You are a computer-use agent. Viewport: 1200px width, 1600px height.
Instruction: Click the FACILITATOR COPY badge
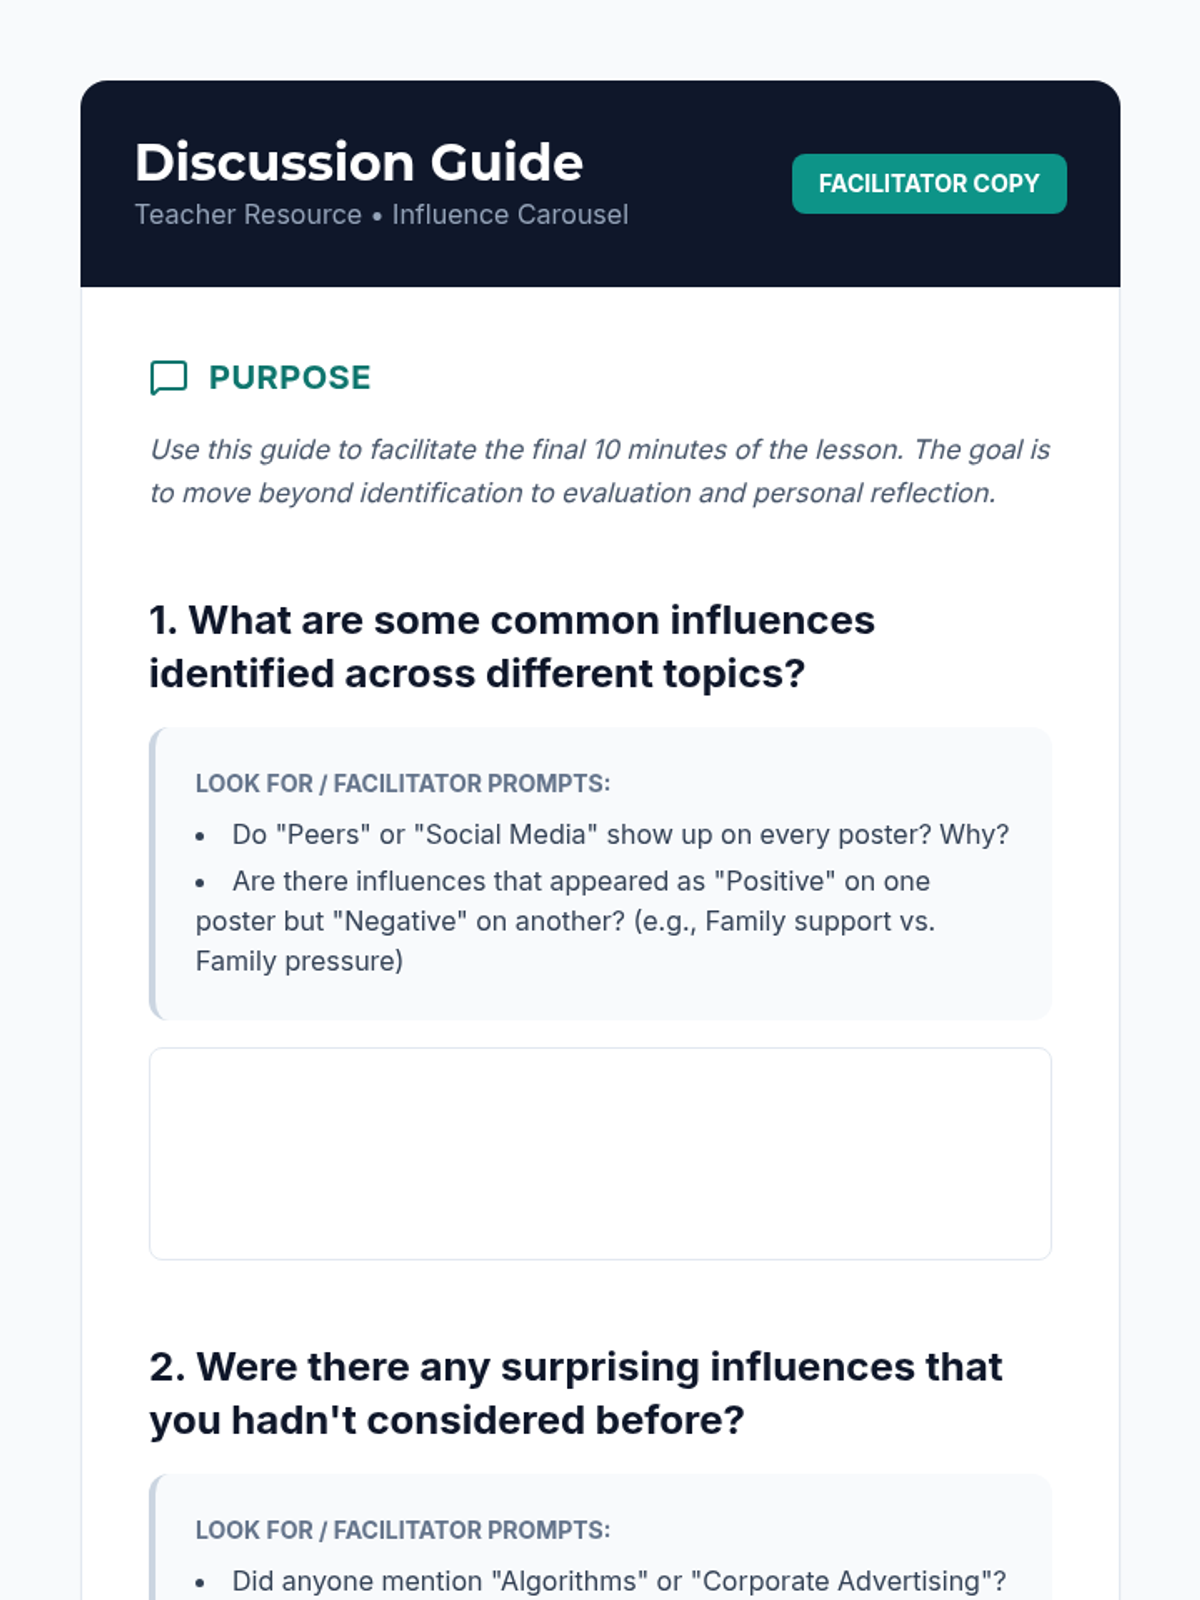(x=929, y=184)
